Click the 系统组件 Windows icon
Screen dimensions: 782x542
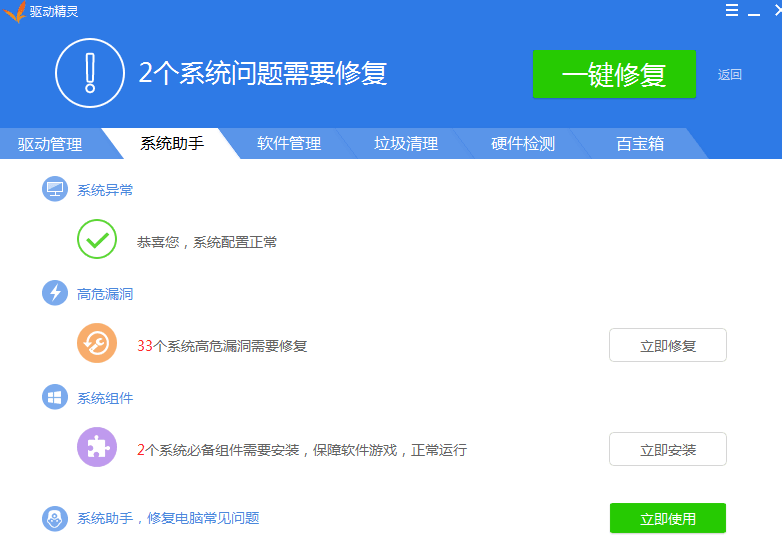tap(55, 397)
